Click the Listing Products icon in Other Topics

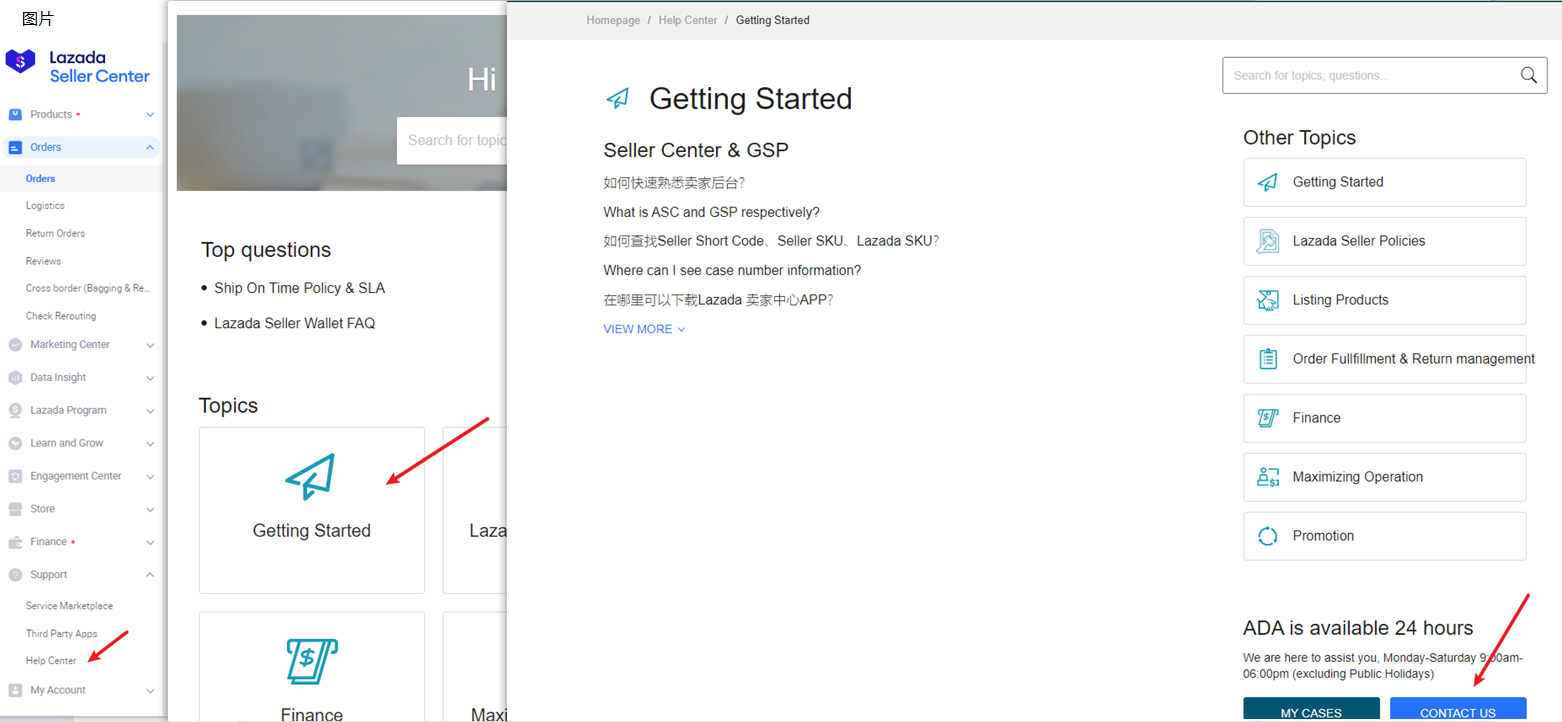pos(1268,300)
